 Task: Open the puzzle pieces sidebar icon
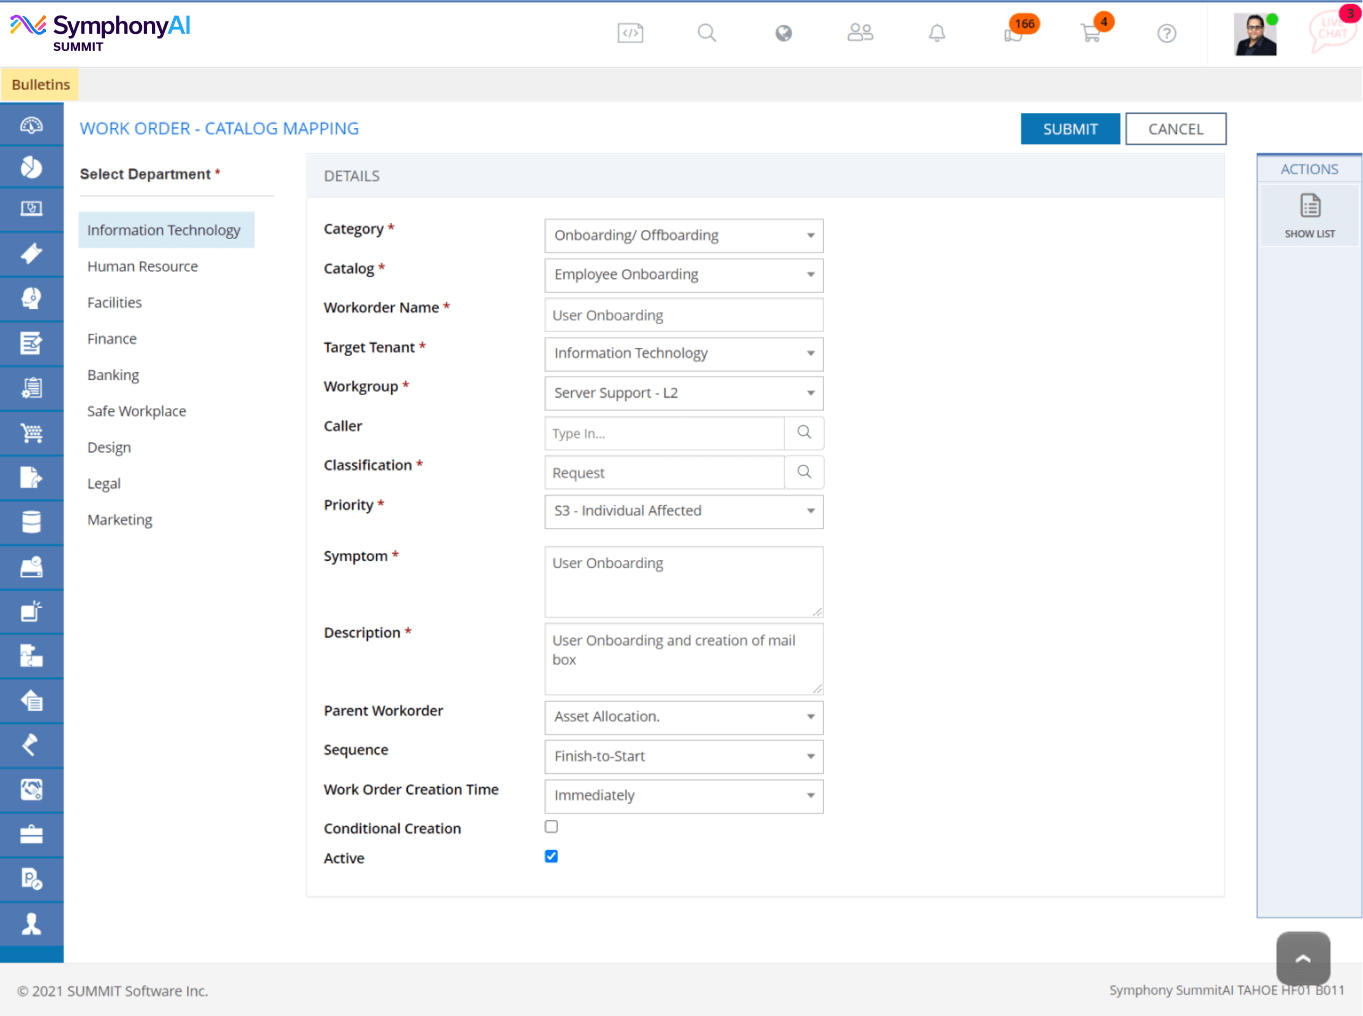(x=31, y=656)
